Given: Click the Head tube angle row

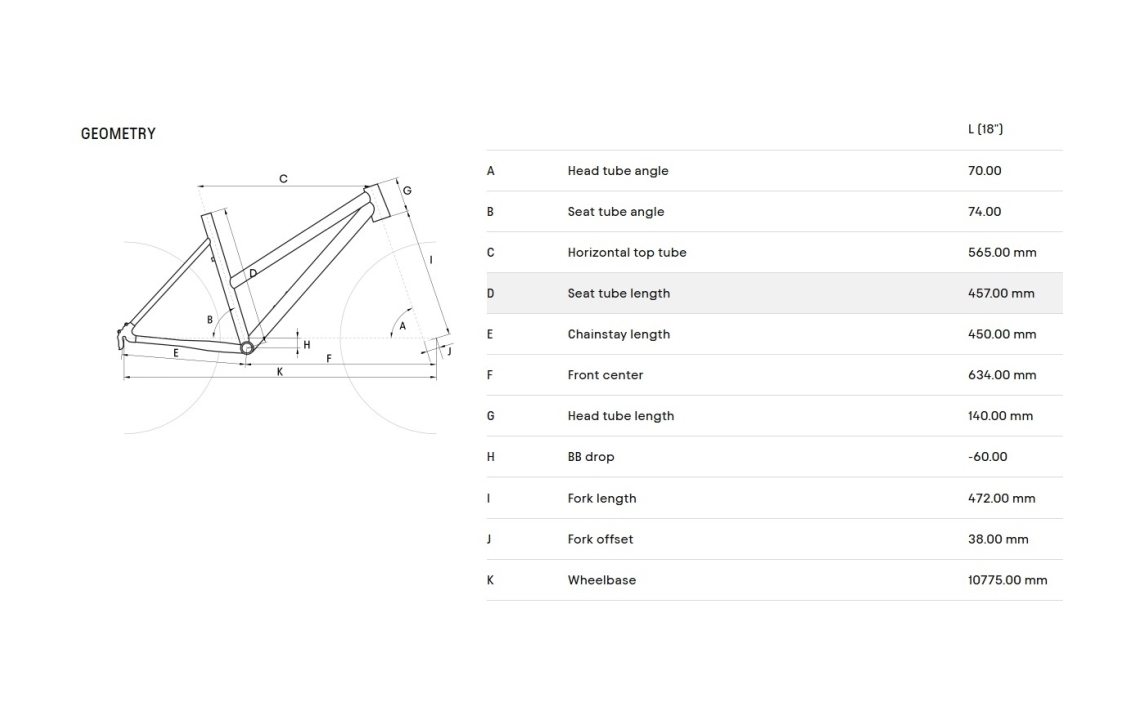Looking at the screenshot, I should 775,171.
